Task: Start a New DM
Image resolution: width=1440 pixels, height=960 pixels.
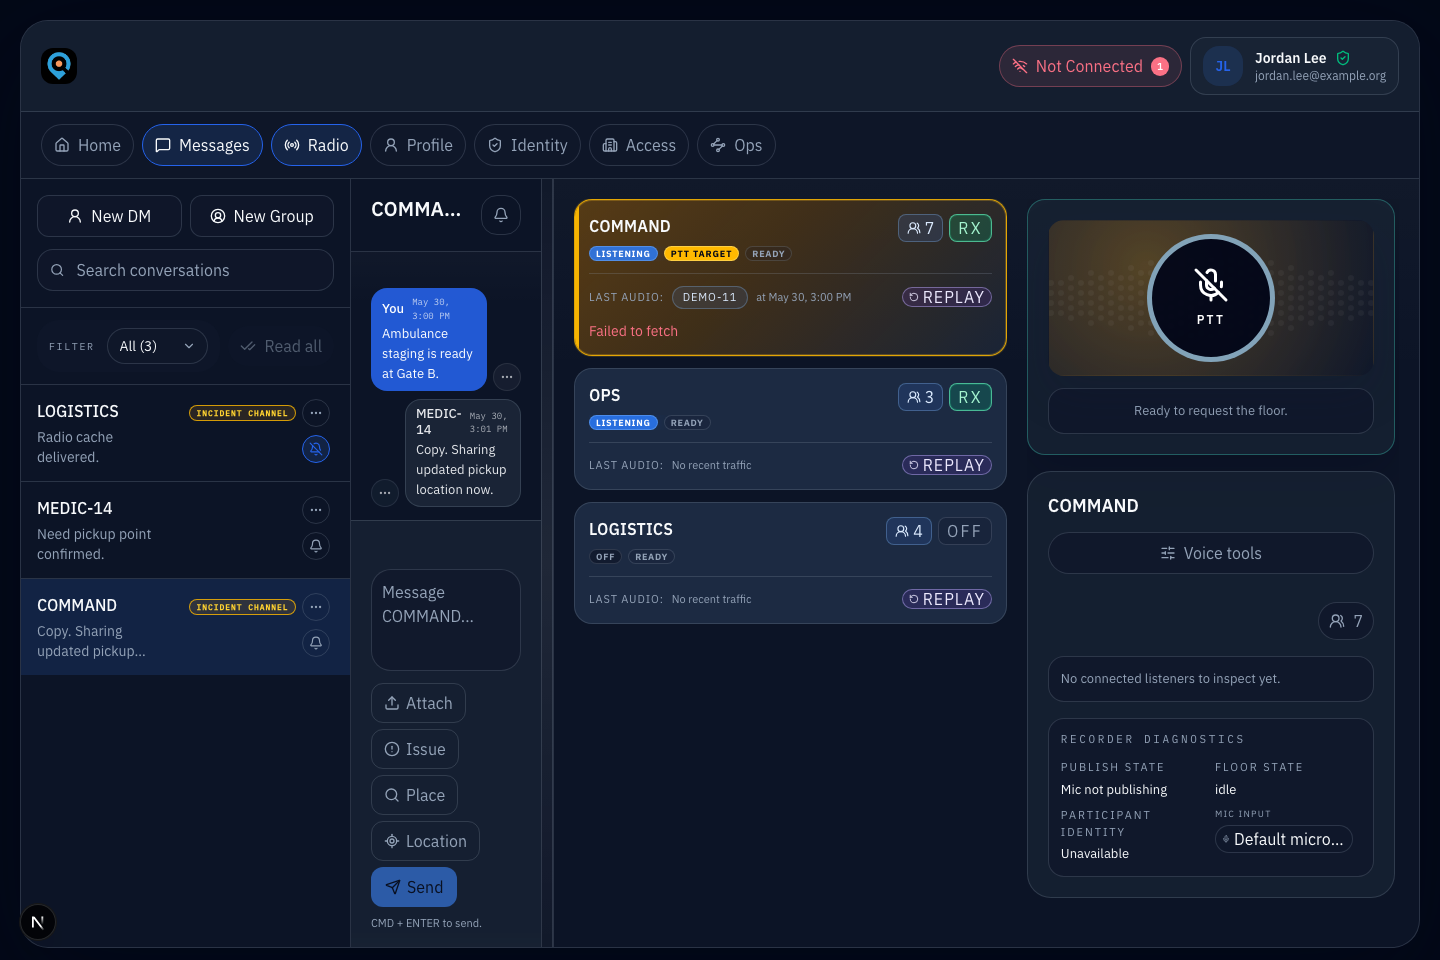Action: pos(109,216)
